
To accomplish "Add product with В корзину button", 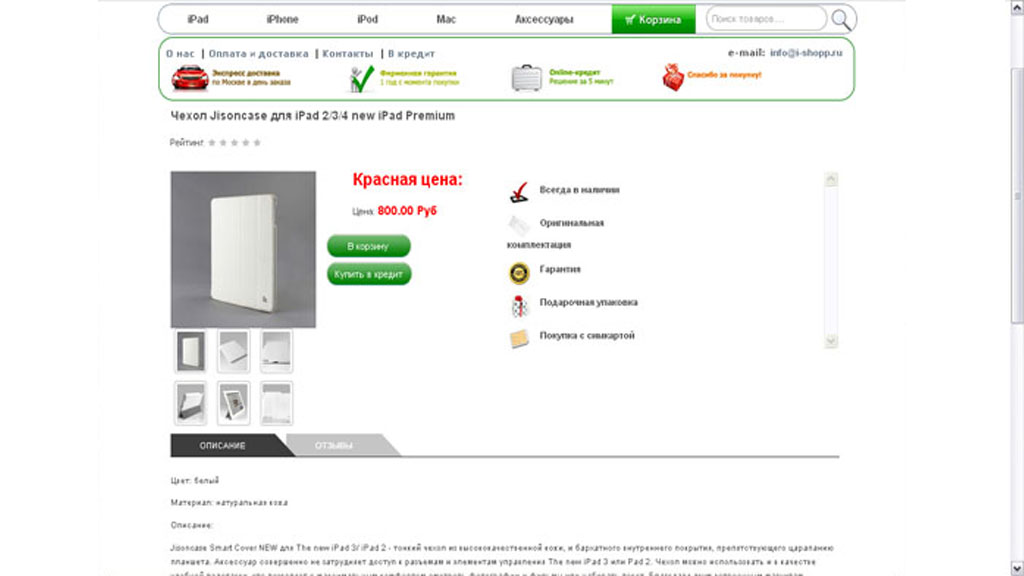I will pos(368,246).
